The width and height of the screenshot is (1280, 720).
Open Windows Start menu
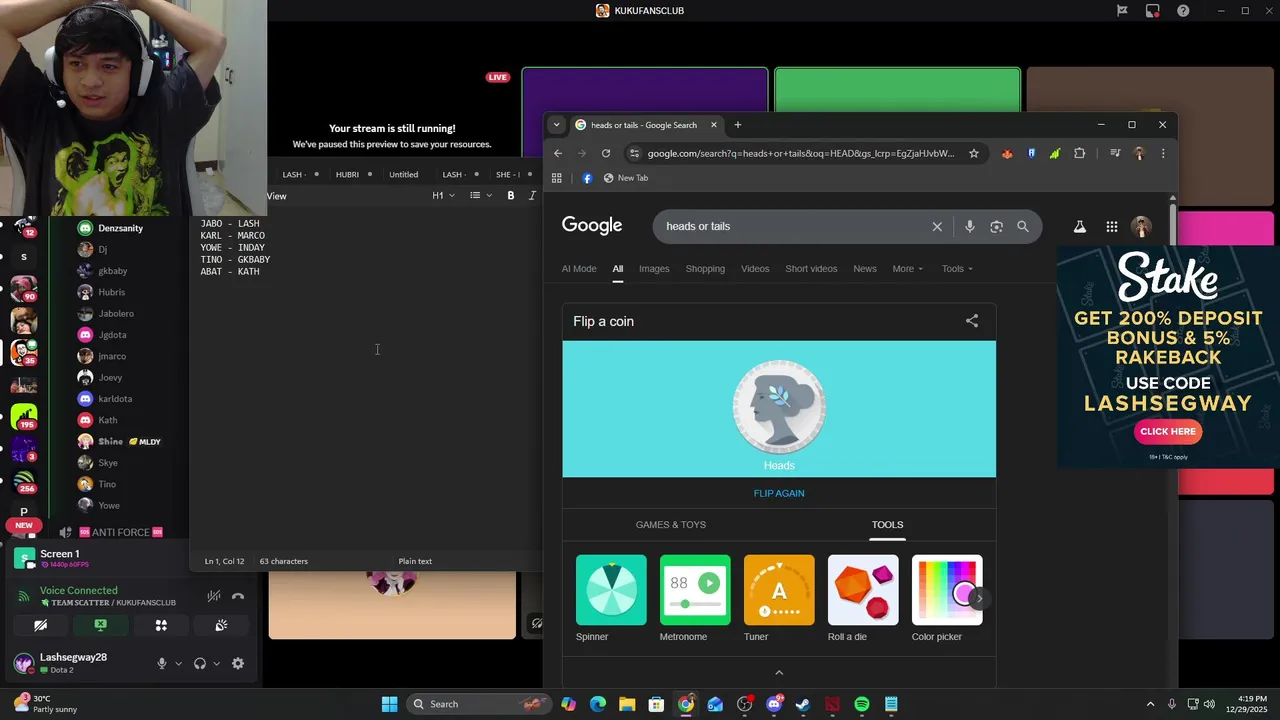coord(389,704)
